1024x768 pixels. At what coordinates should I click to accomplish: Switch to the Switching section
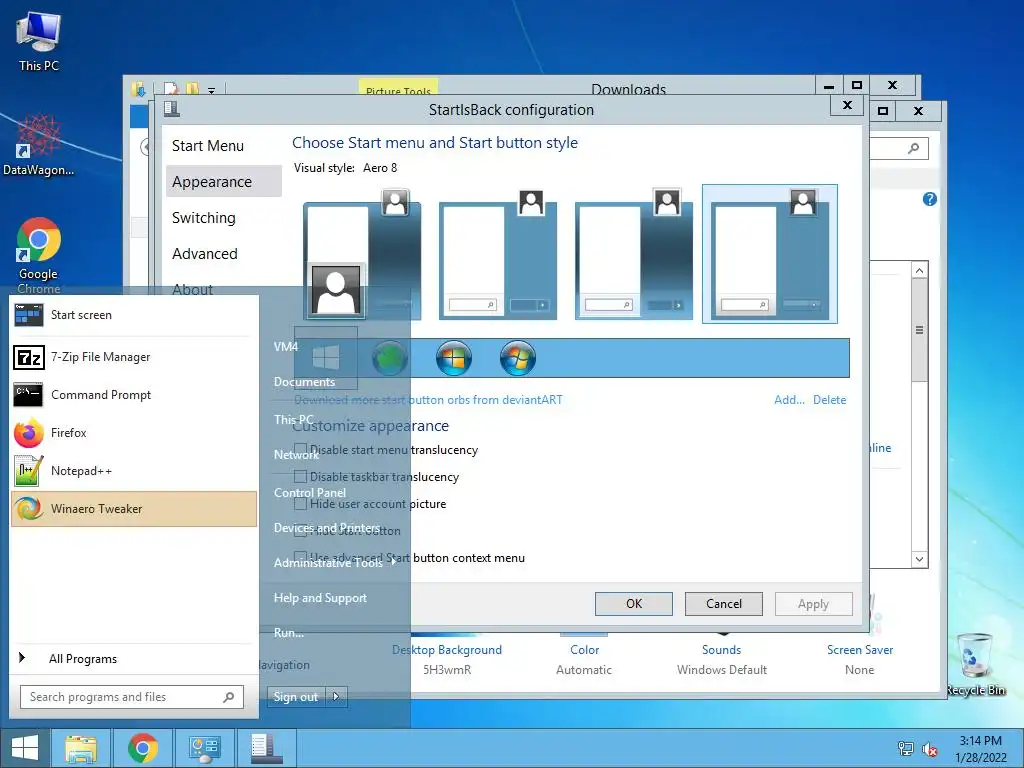204,217
